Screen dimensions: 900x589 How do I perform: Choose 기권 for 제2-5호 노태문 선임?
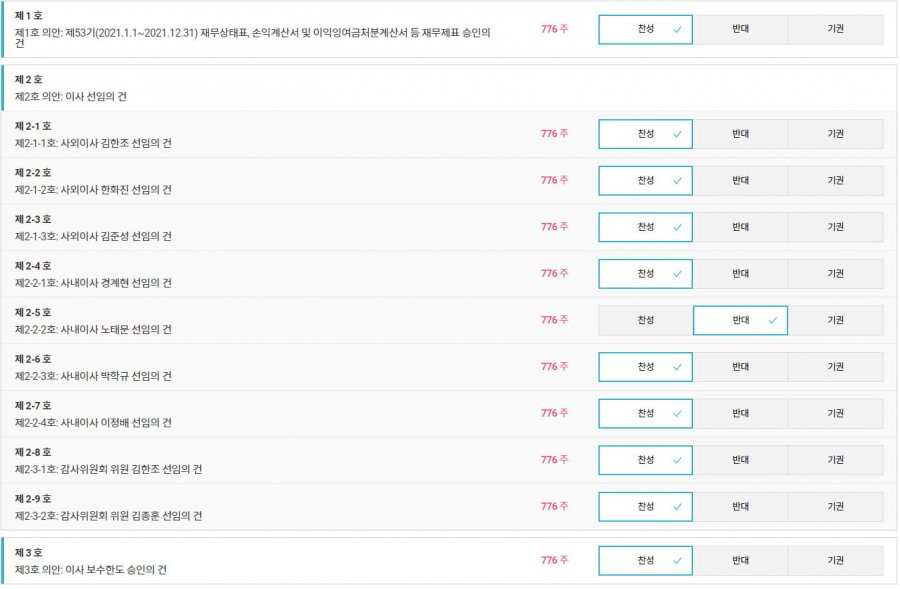(835, 320)
